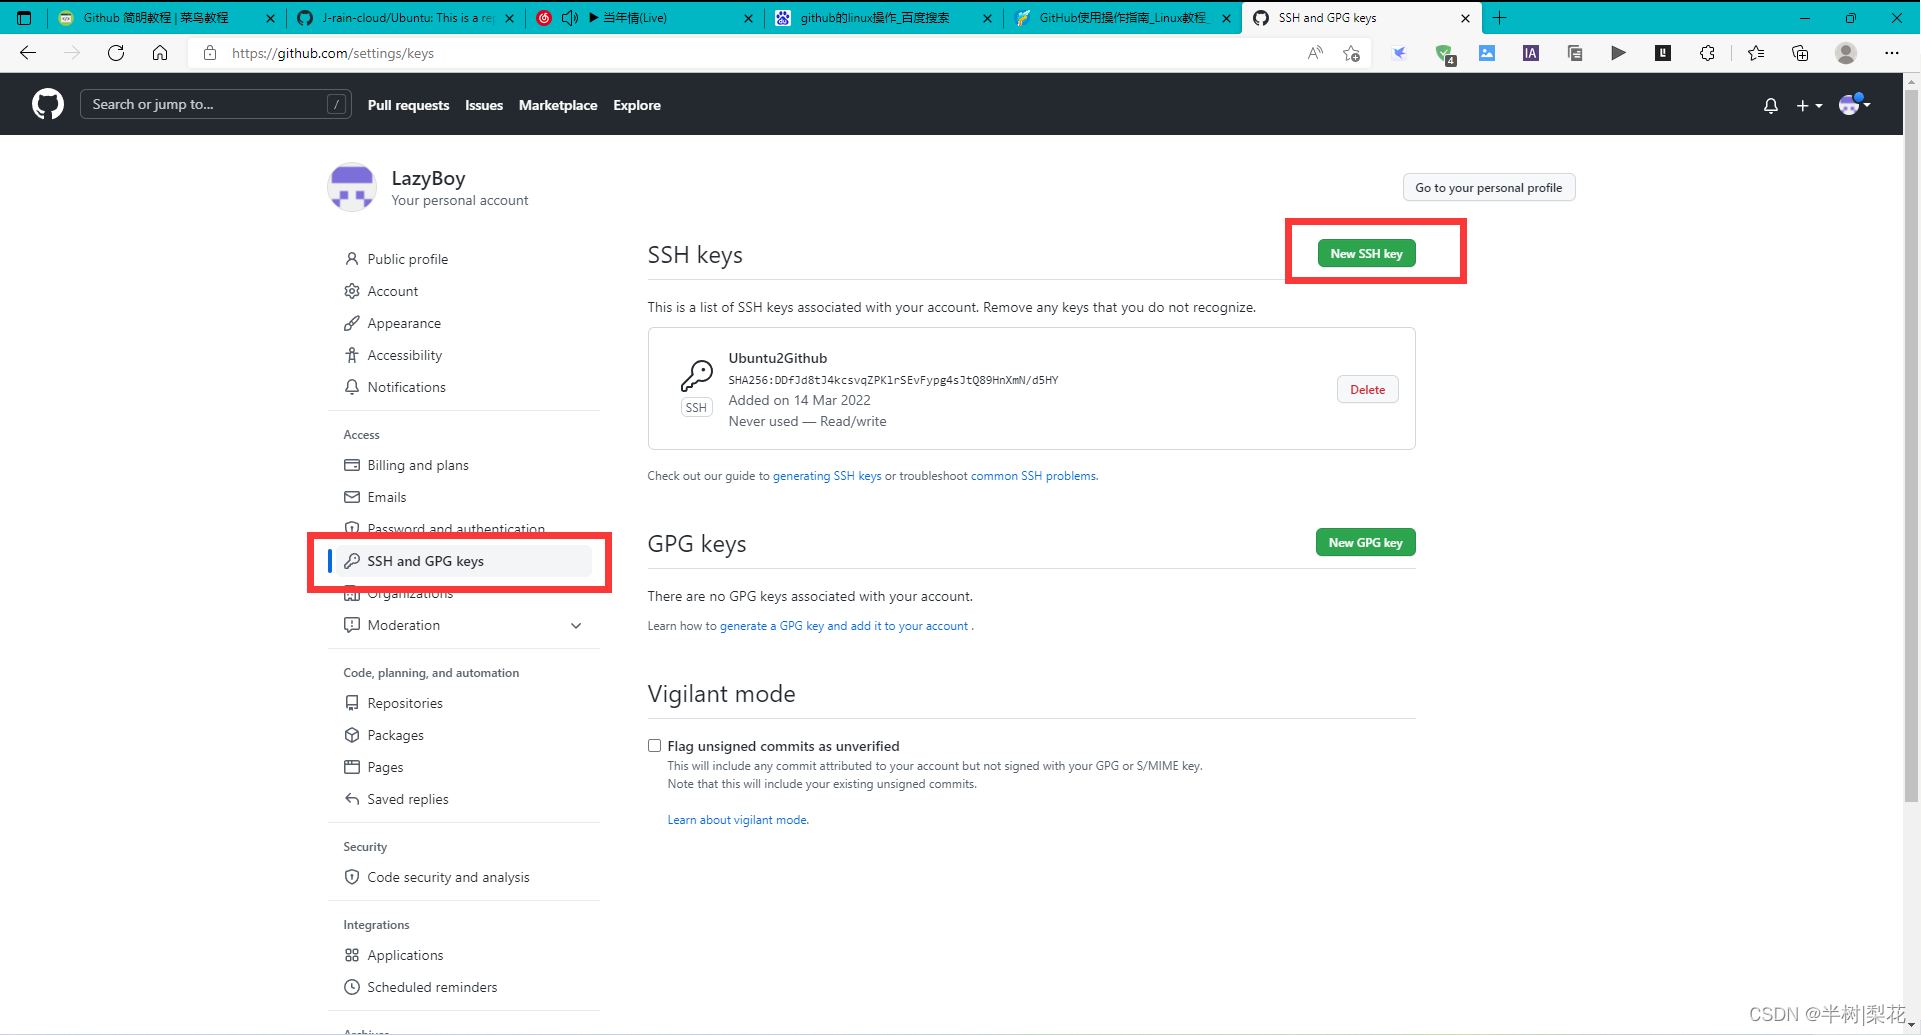Open Issues in GitHub header
The width and height of the screenshot is (1921, 1035).
pos(484,105)
